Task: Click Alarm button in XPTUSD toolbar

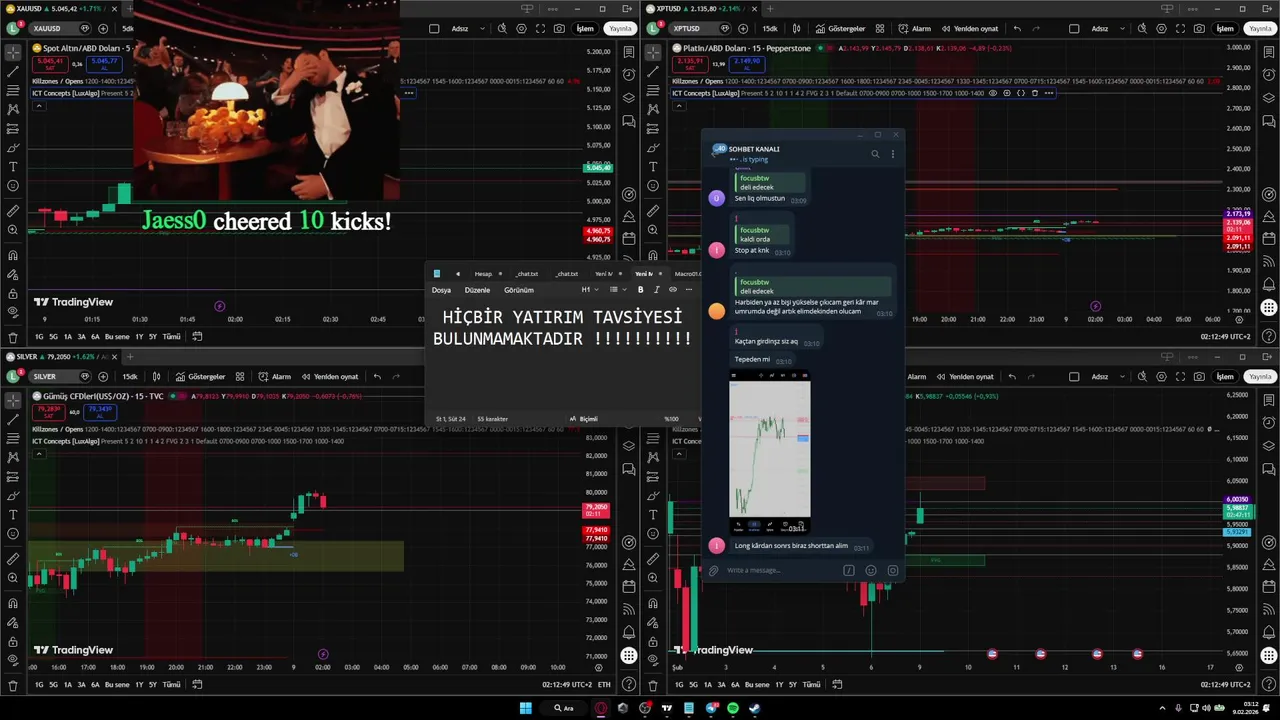Action: [x=914, y=29]
